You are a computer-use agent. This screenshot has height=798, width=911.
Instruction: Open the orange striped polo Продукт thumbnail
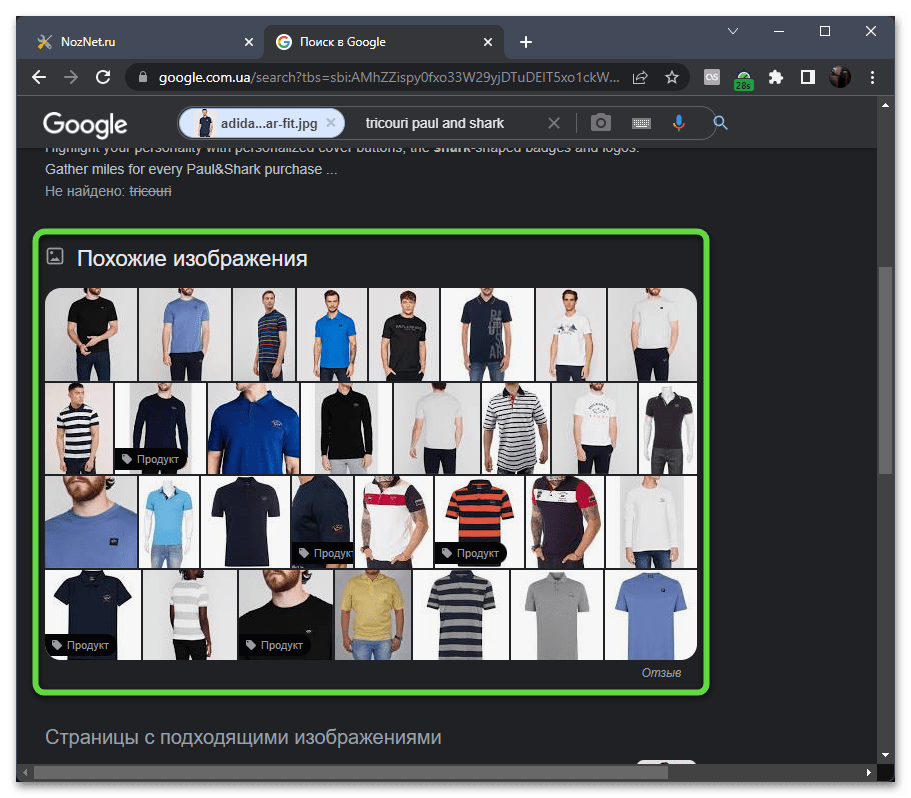click(x=479, y=522)
